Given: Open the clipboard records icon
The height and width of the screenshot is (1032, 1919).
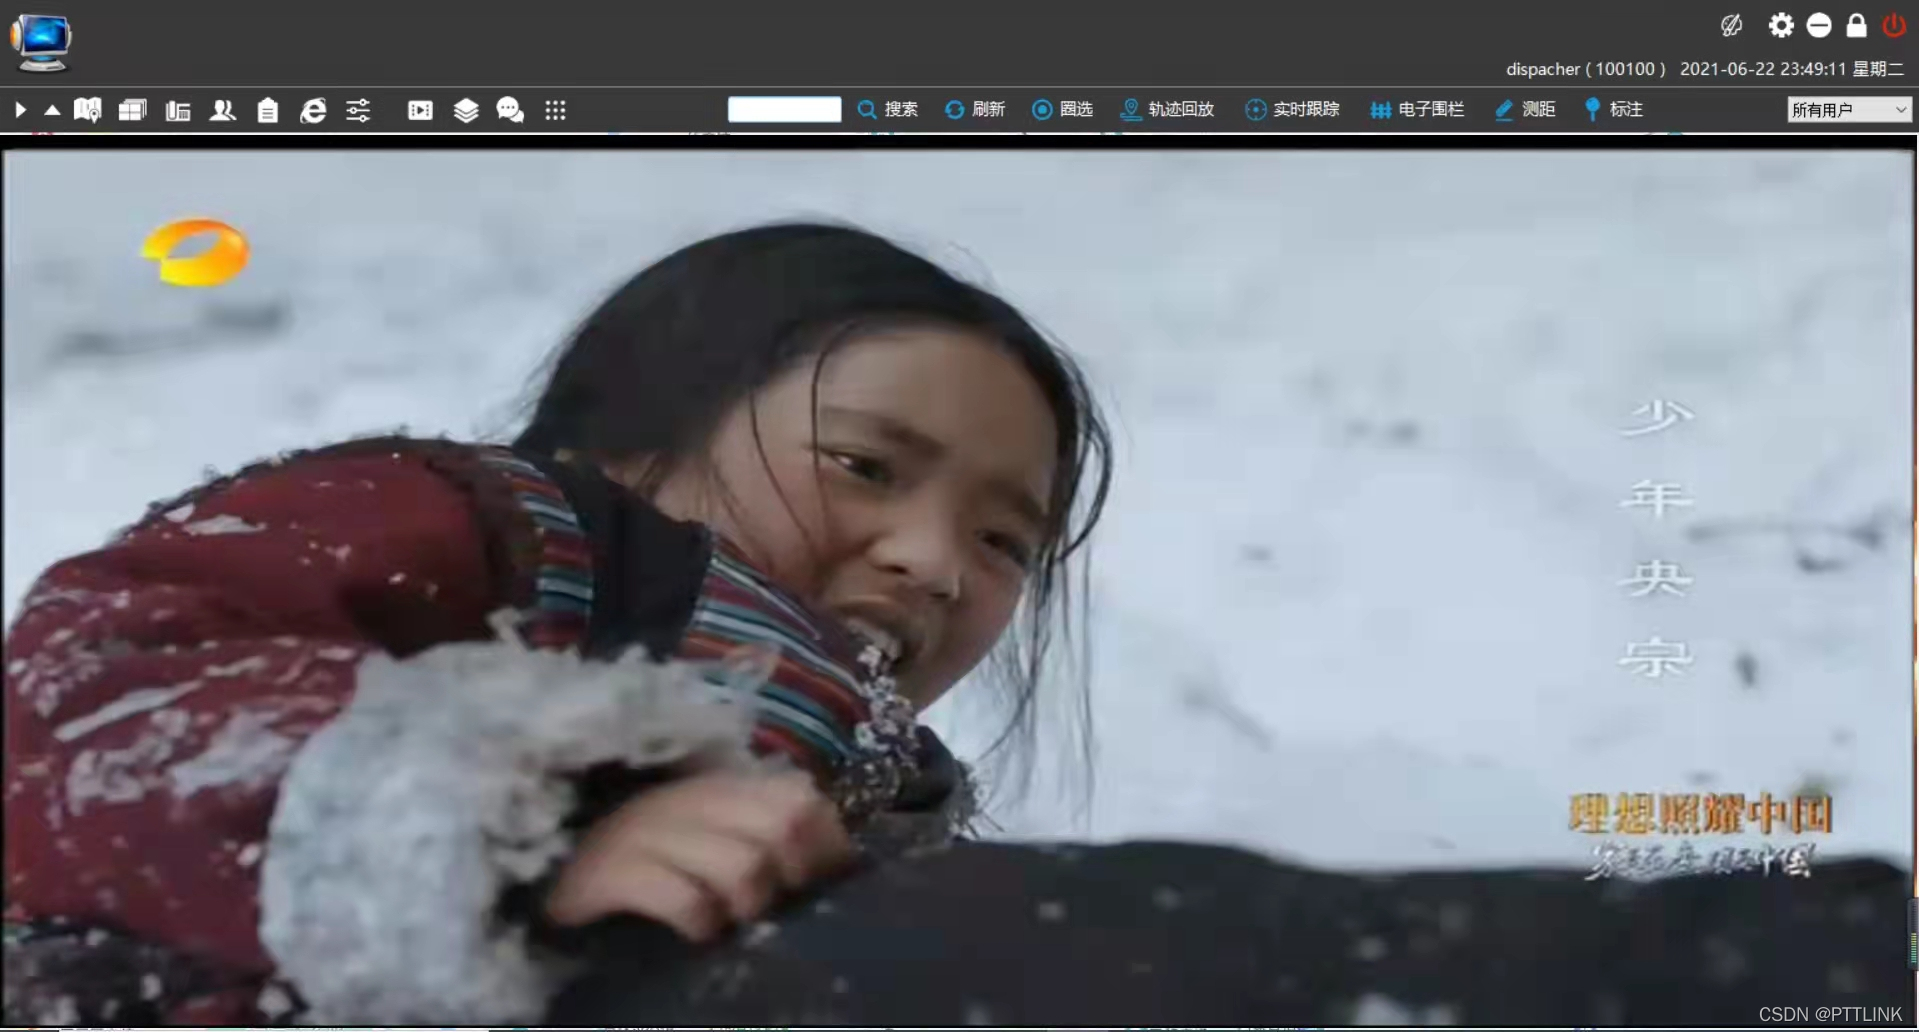Looking at the screenshot, I should pos(268,110).
